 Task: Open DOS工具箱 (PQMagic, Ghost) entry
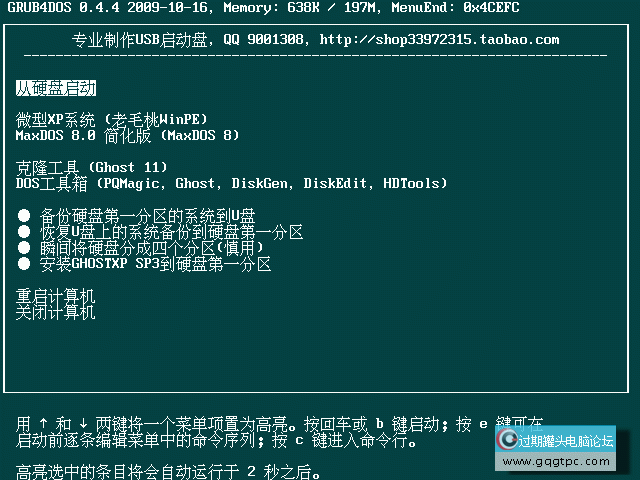tap(231, 183)
